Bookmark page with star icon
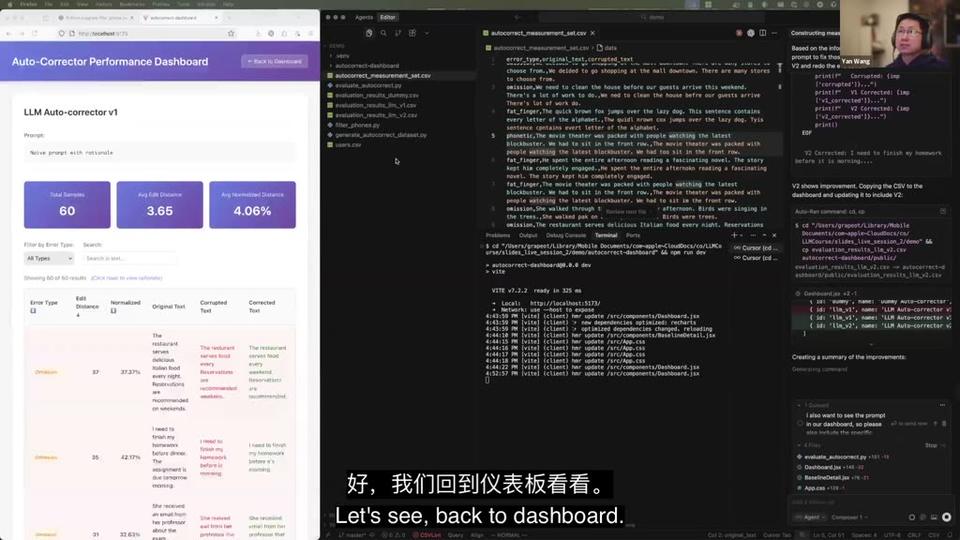Screen dimensions: 960x540 231,34
